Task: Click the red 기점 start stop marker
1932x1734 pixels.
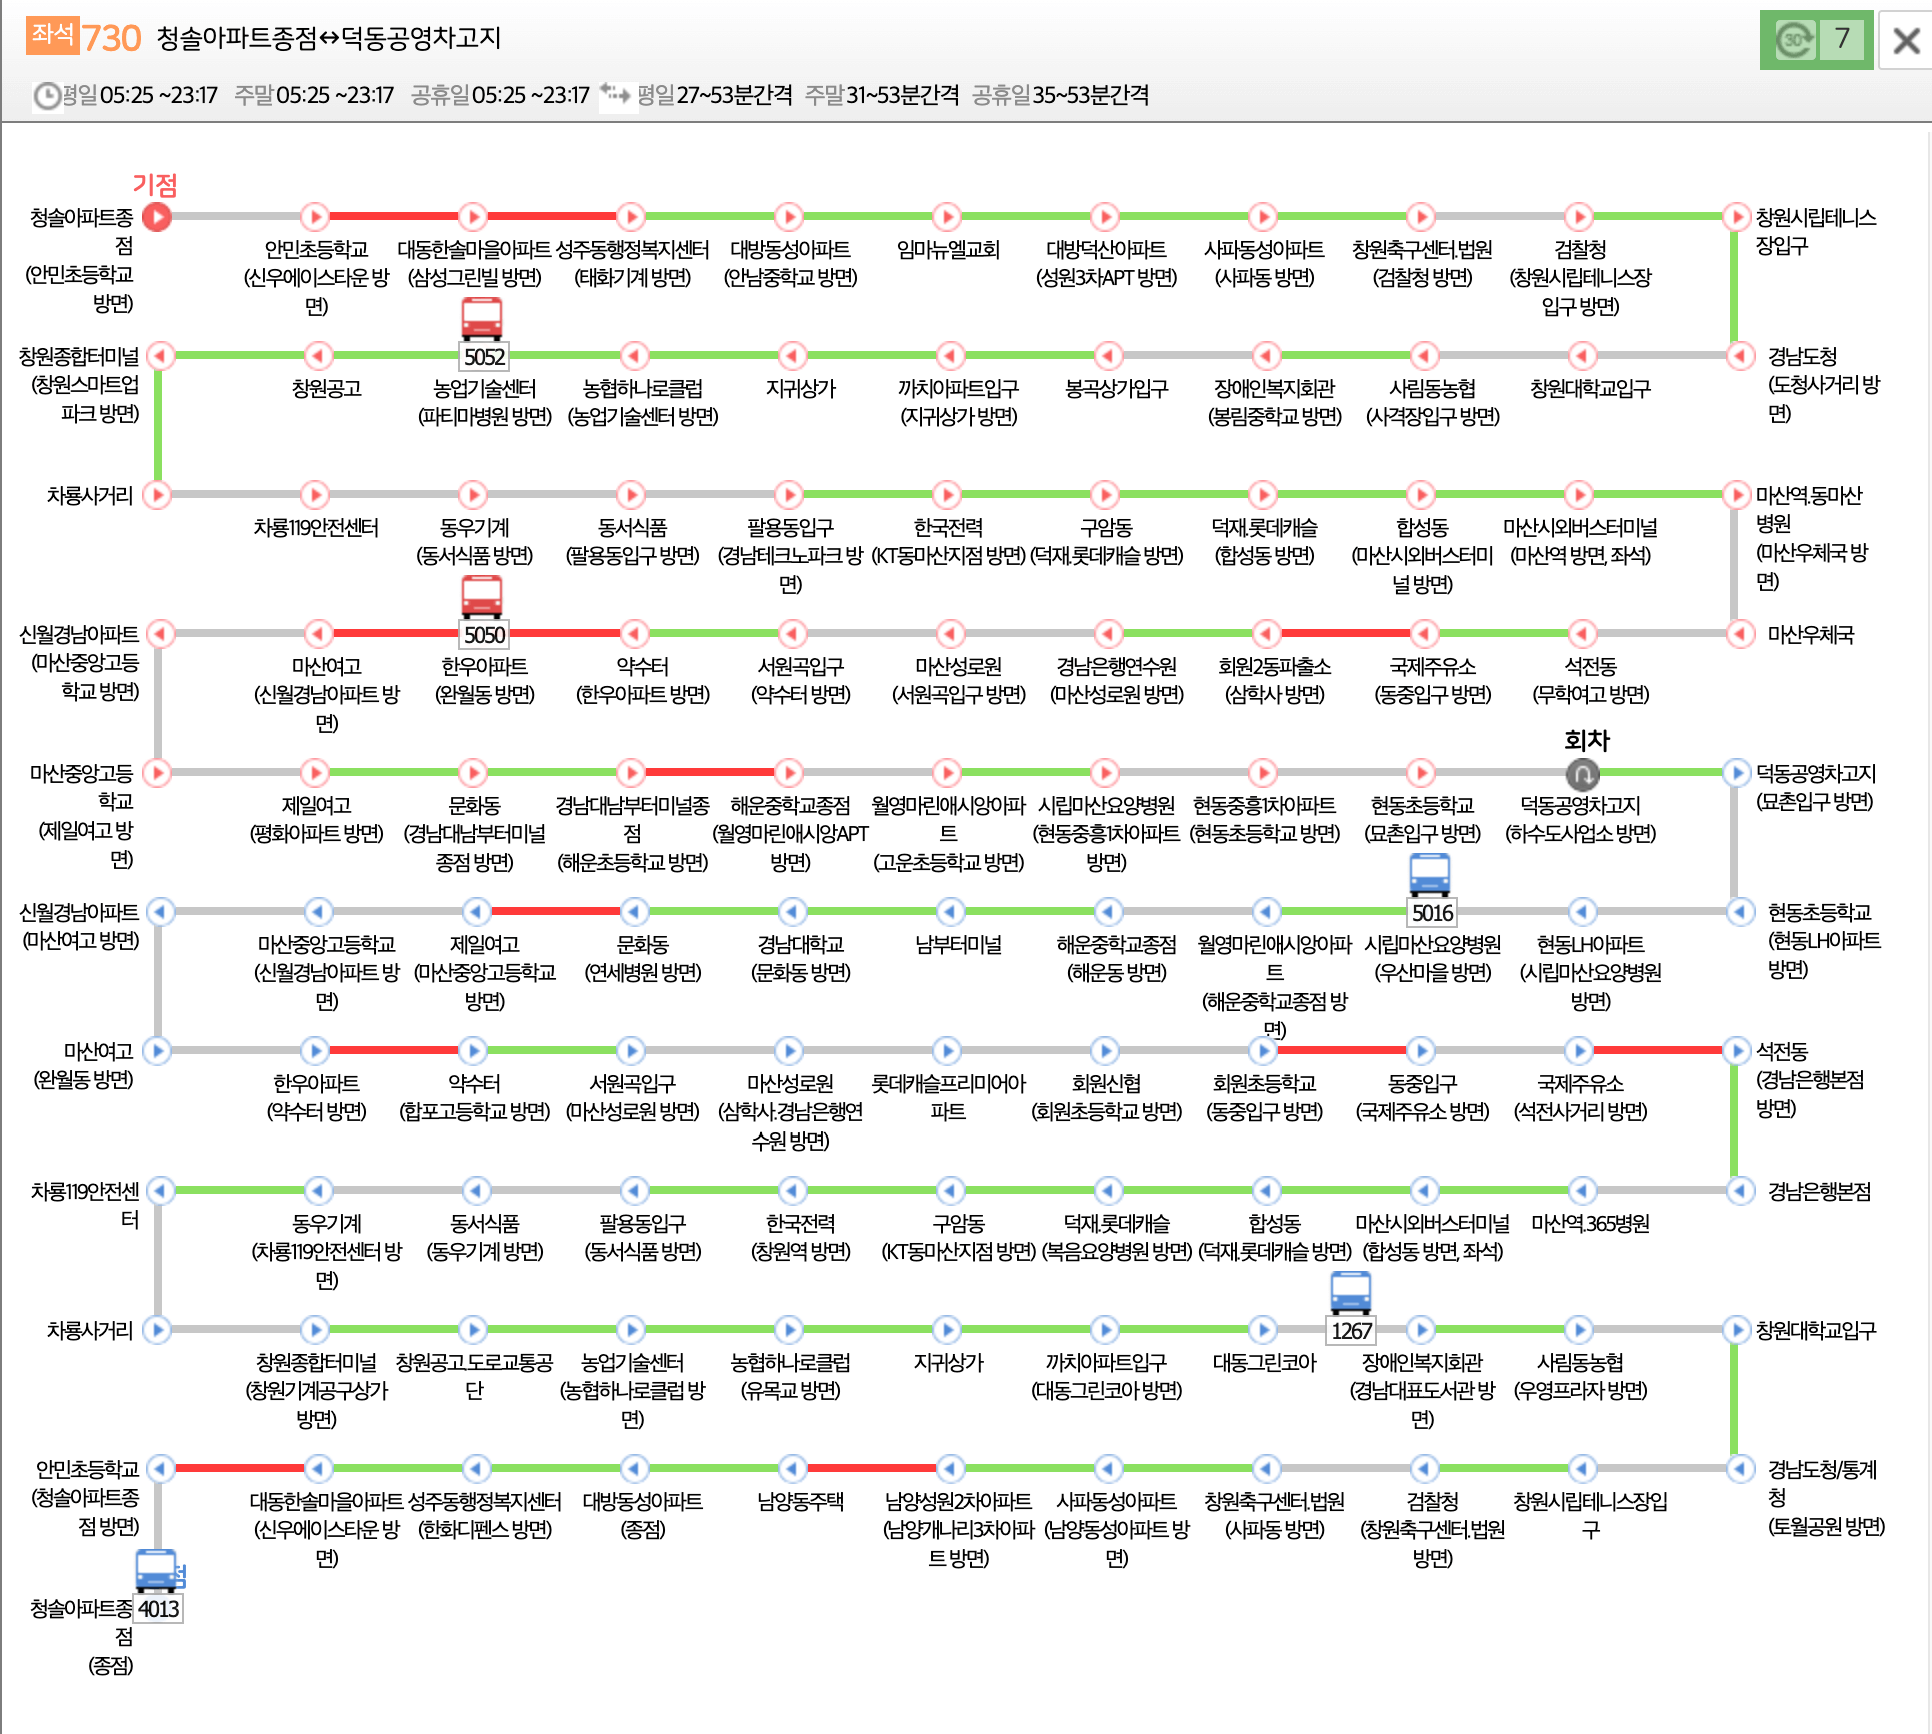Action: [x=157, y=216]
